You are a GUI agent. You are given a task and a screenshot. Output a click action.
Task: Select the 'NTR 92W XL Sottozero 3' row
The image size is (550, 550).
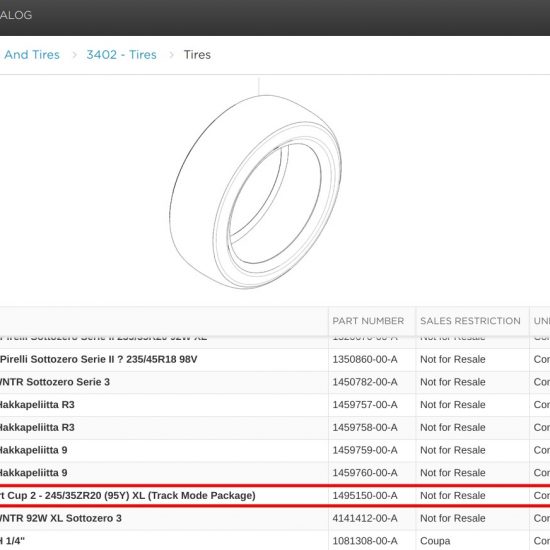coord(275,518)
